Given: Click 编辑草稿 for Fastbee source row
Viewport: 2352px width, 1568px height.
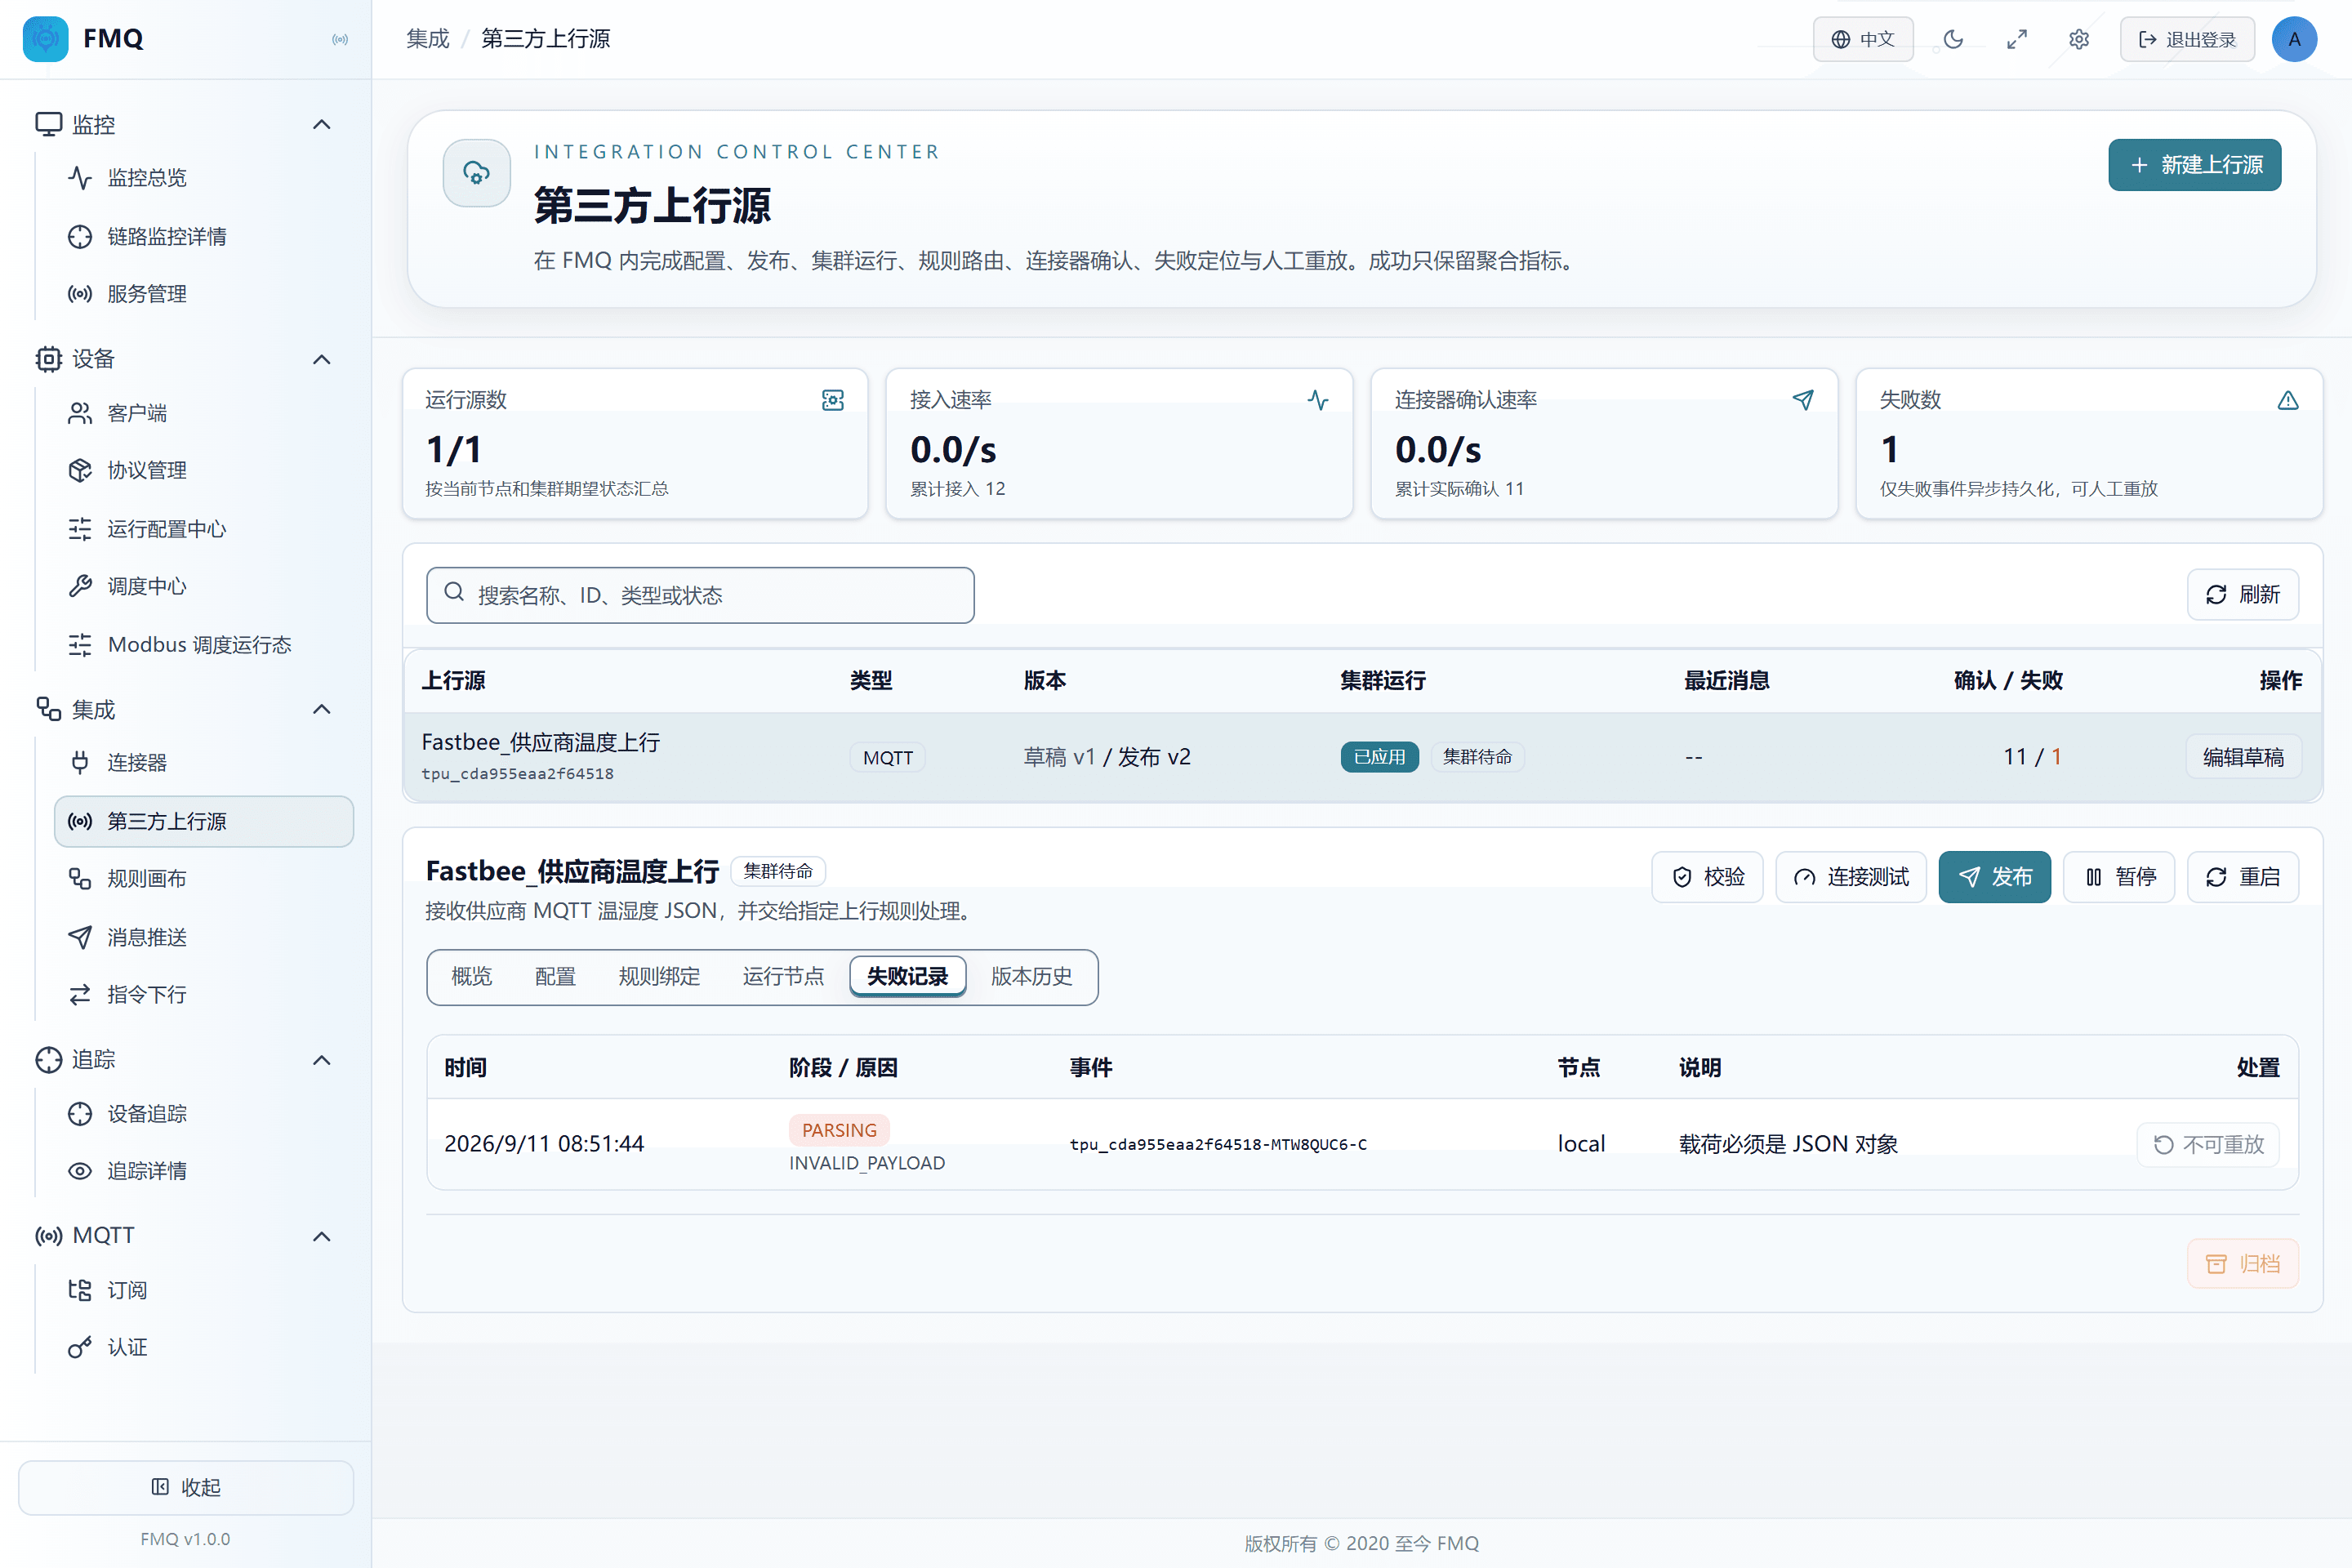Looking at the screenshot, I should point(2243,757).
